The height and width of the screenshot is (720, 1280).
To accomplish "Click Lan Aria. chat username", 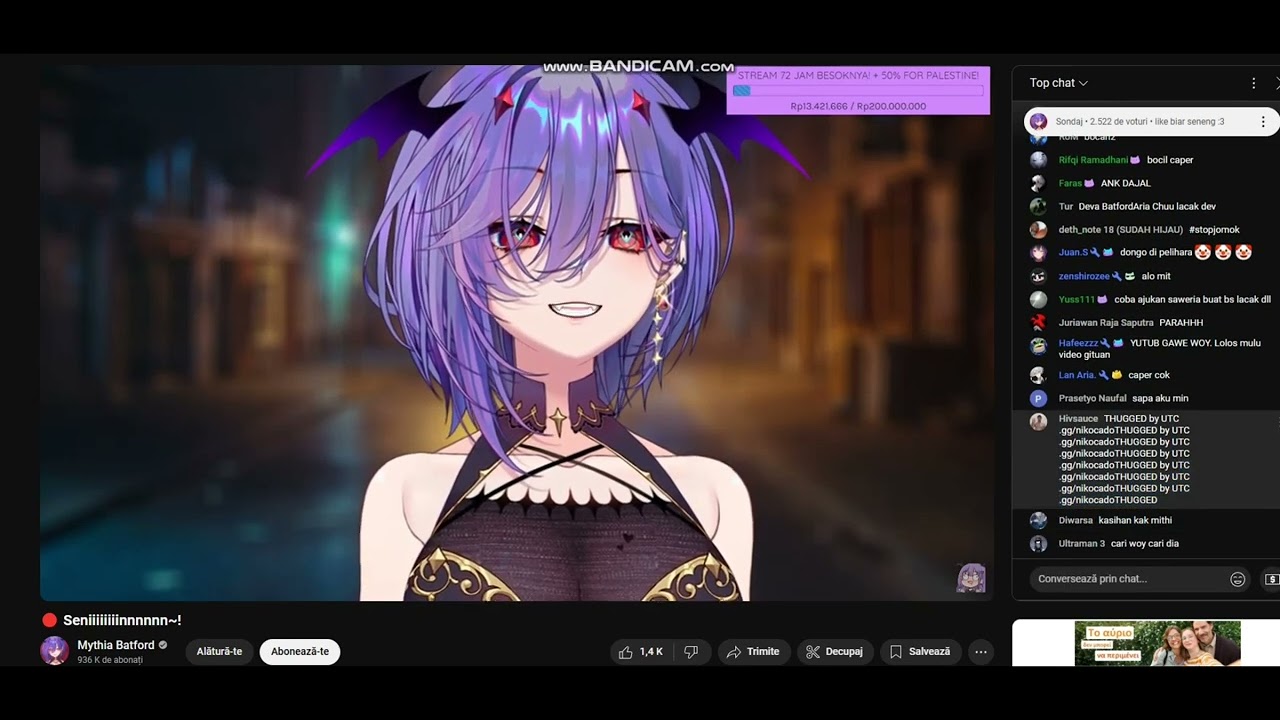I will click(x=1077, y=375).
